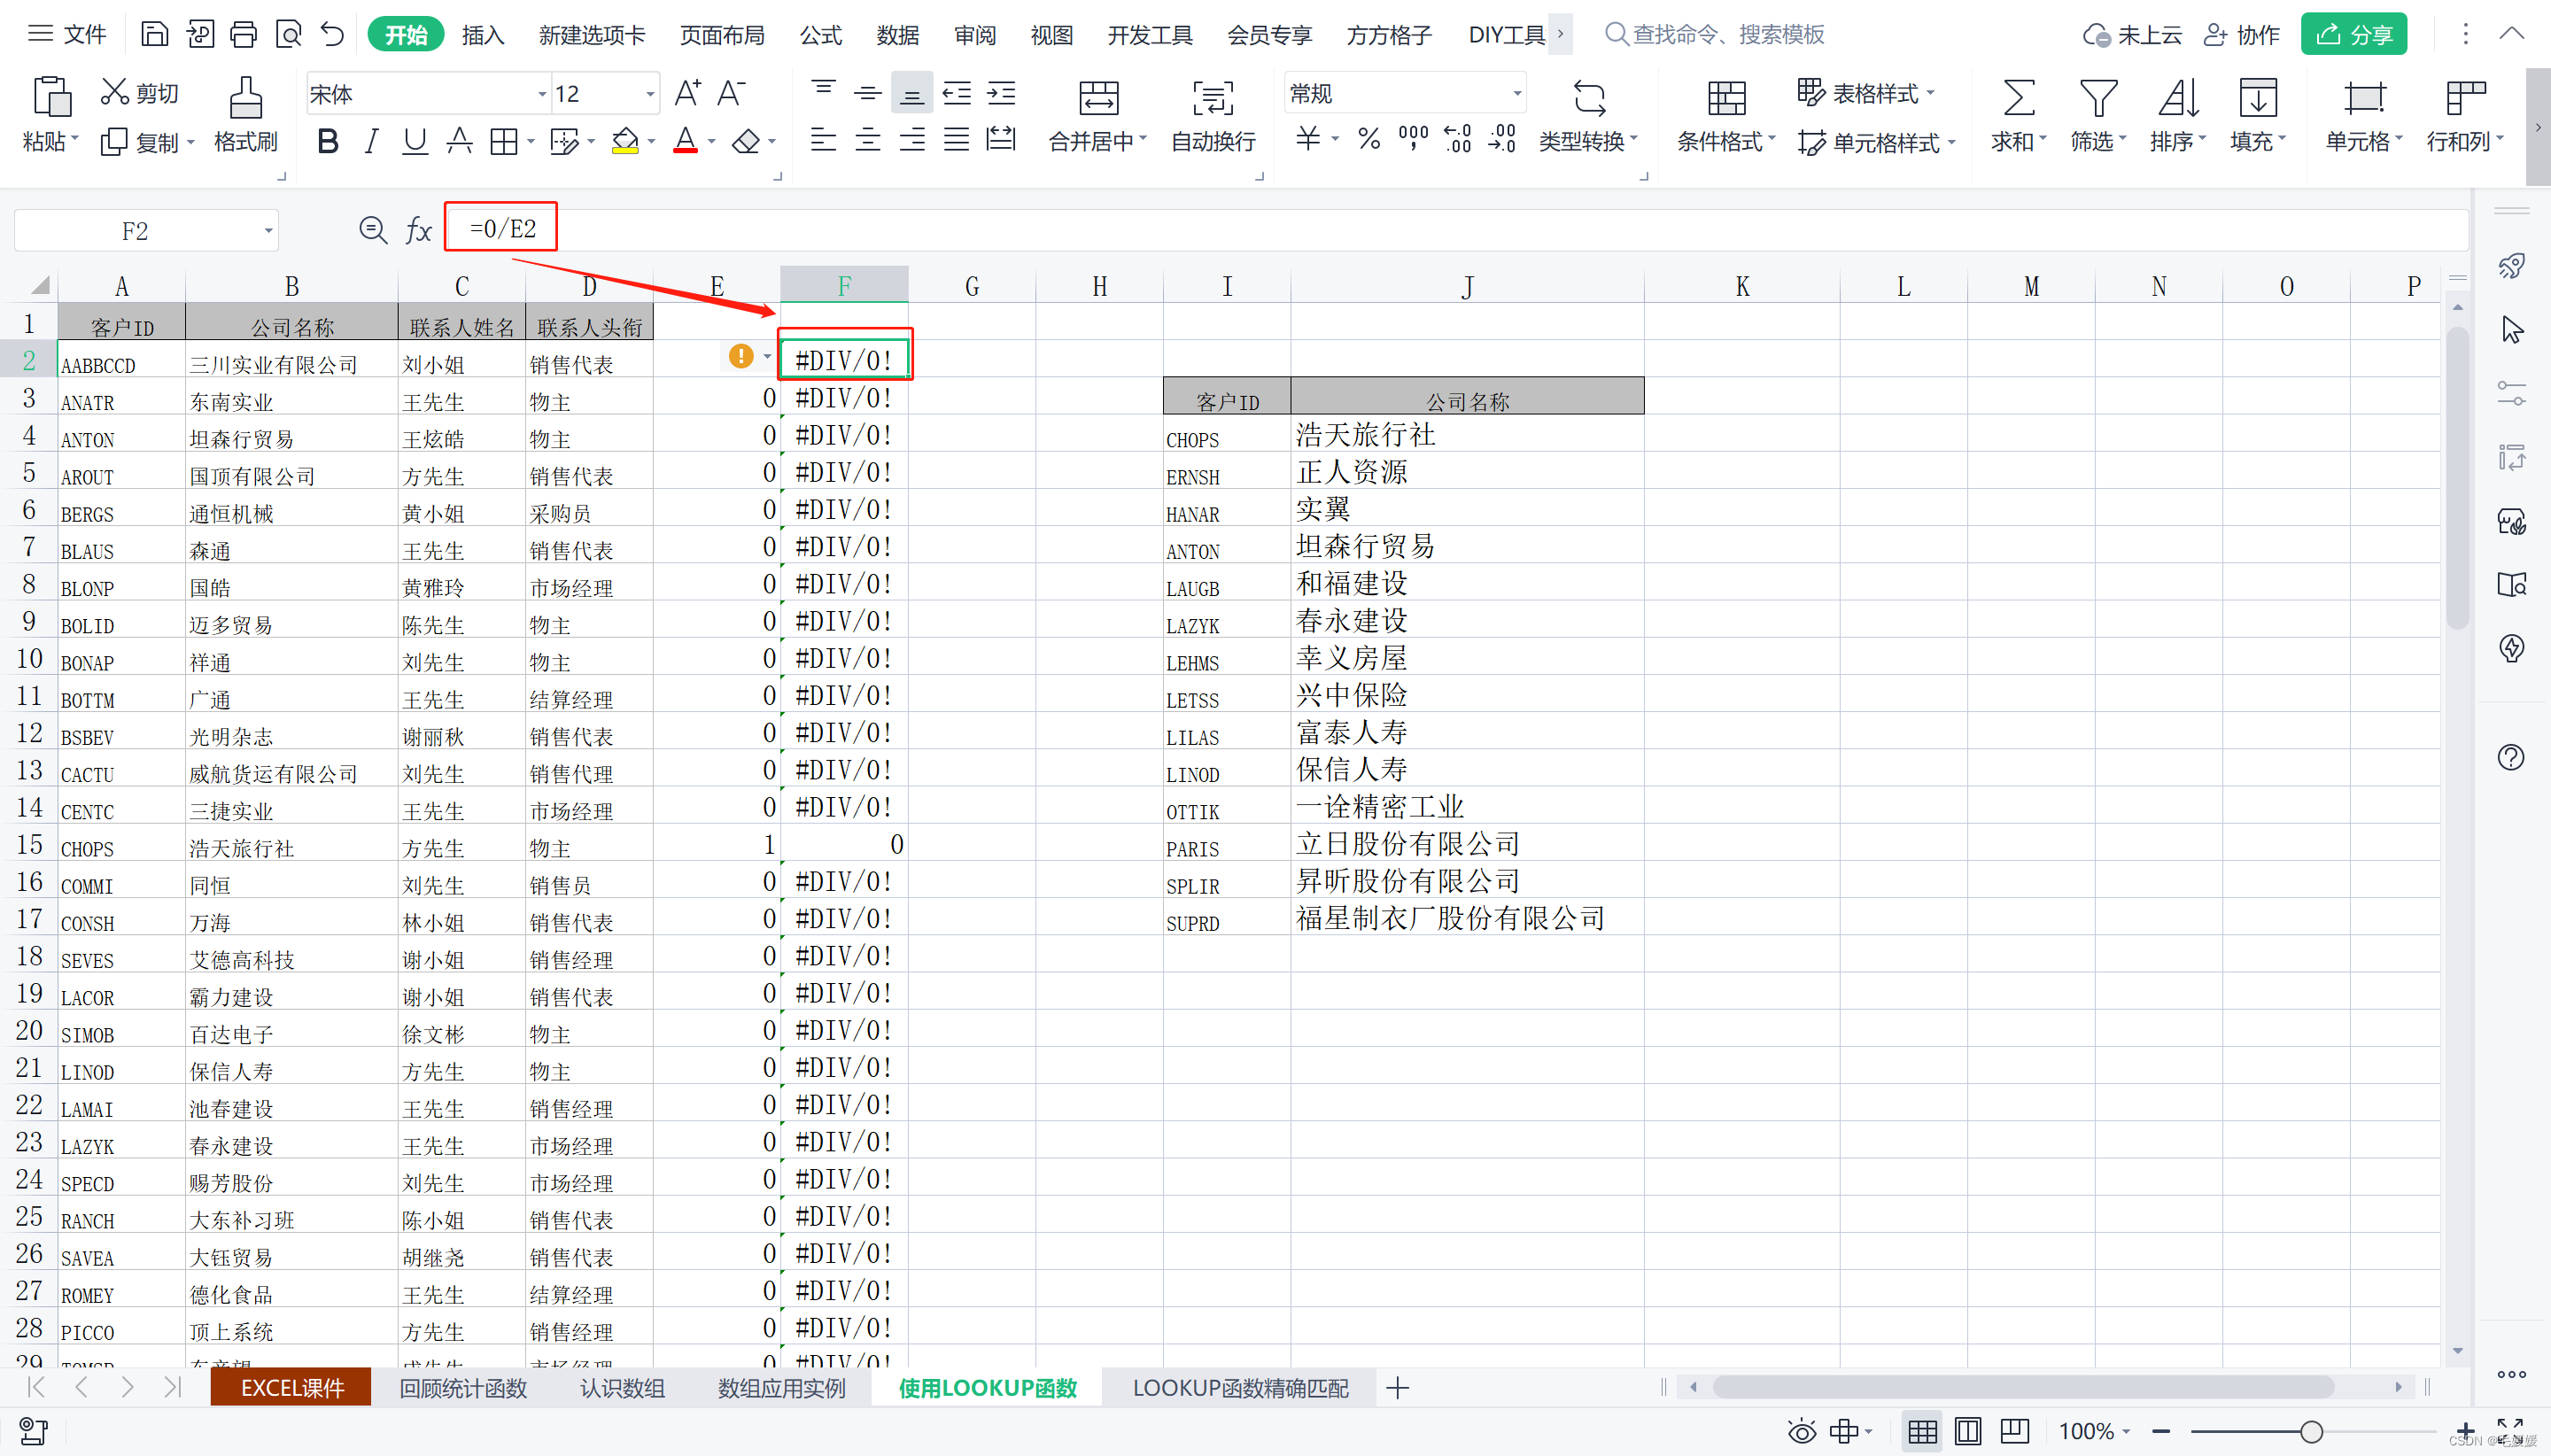This screenshot has width=2551, height=1456.
Task: Expand the font size dropdown showing 12
Action: (650, 94)
